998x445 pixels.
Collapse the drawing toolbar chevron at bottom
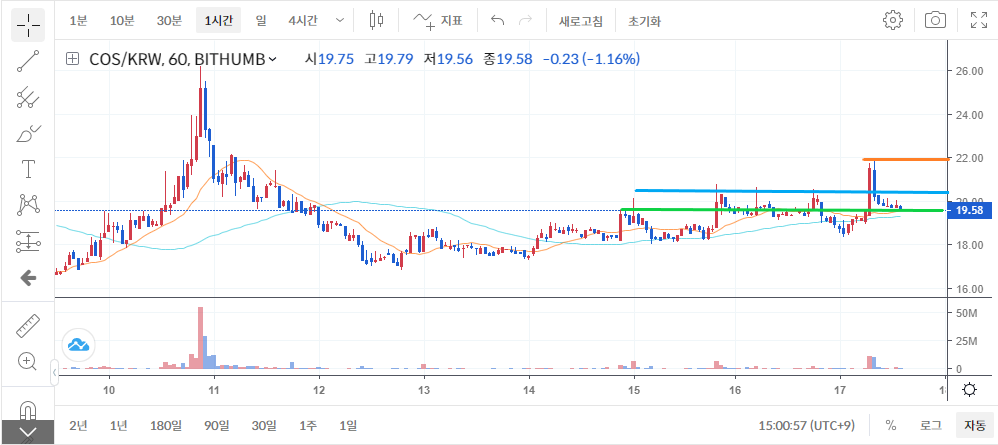tap(27, 433)
